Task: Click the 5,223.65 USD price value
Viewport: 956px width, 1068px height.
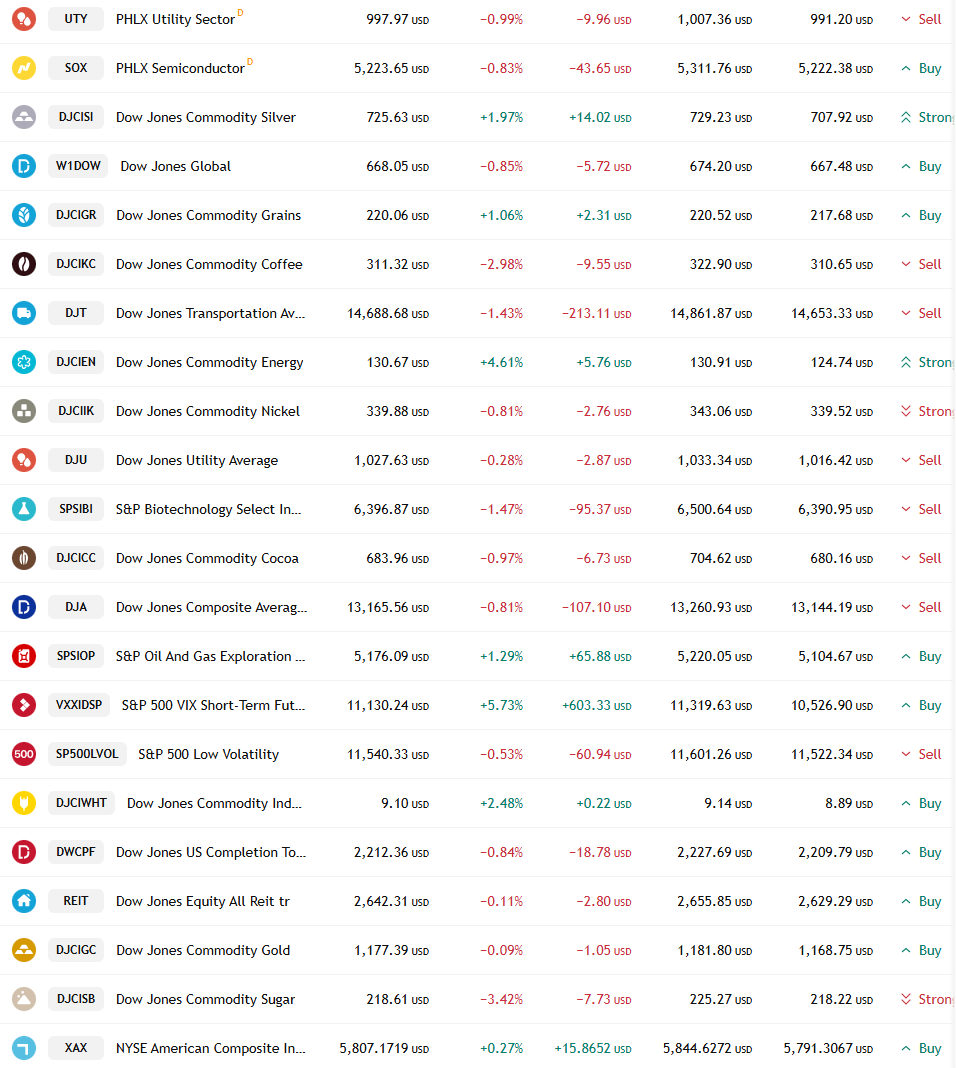Action: (x=392, y=69)
